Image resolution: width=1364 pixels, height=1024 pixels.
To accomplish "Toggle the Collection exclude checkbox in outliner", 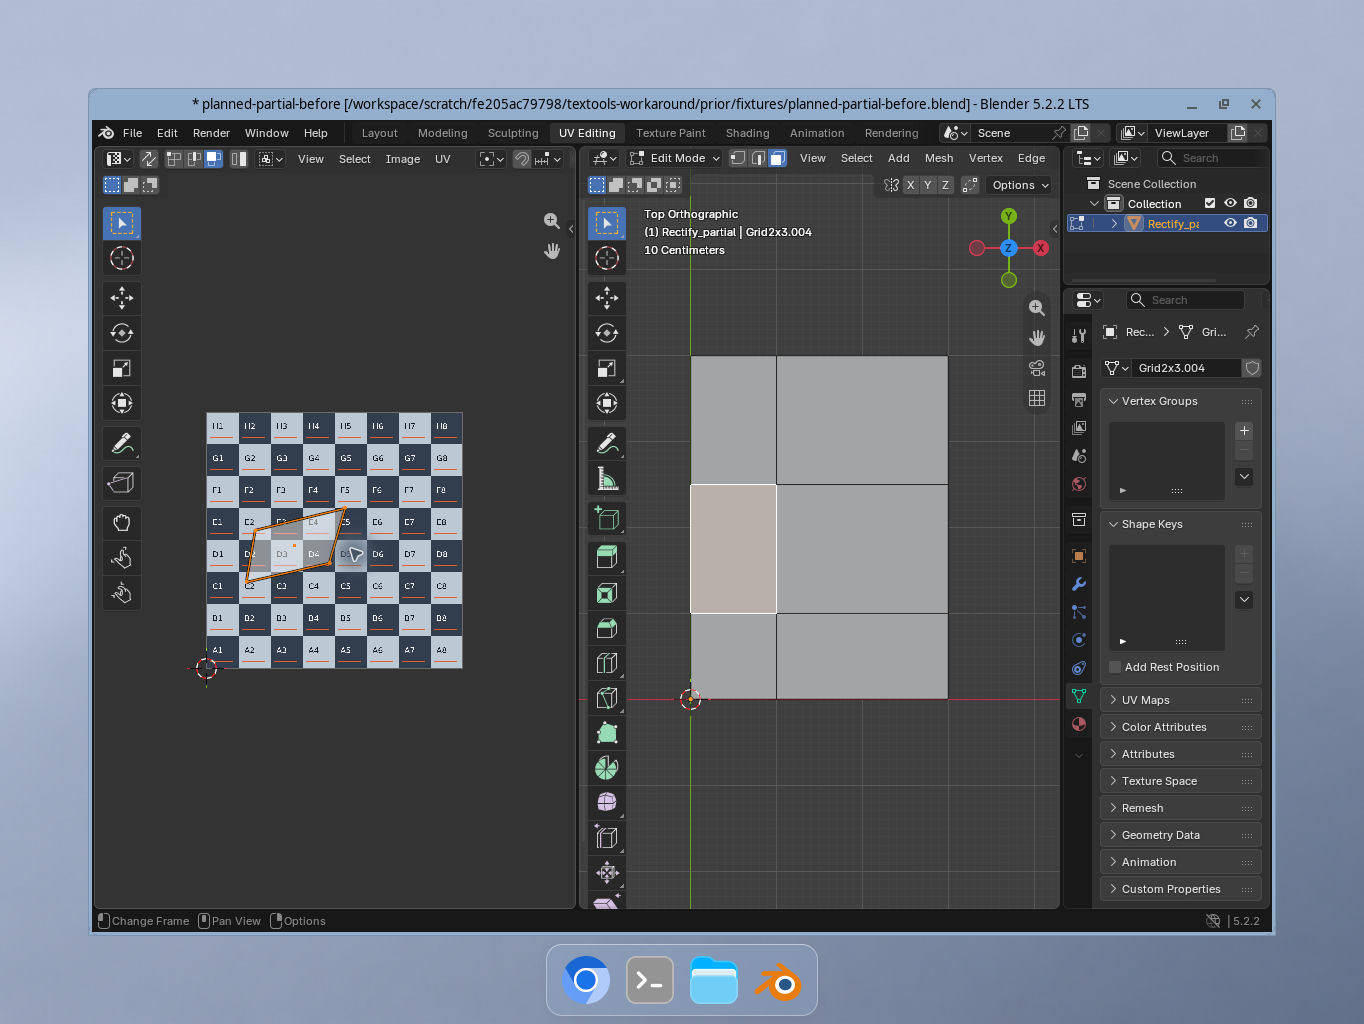I will click(1210, 203).
